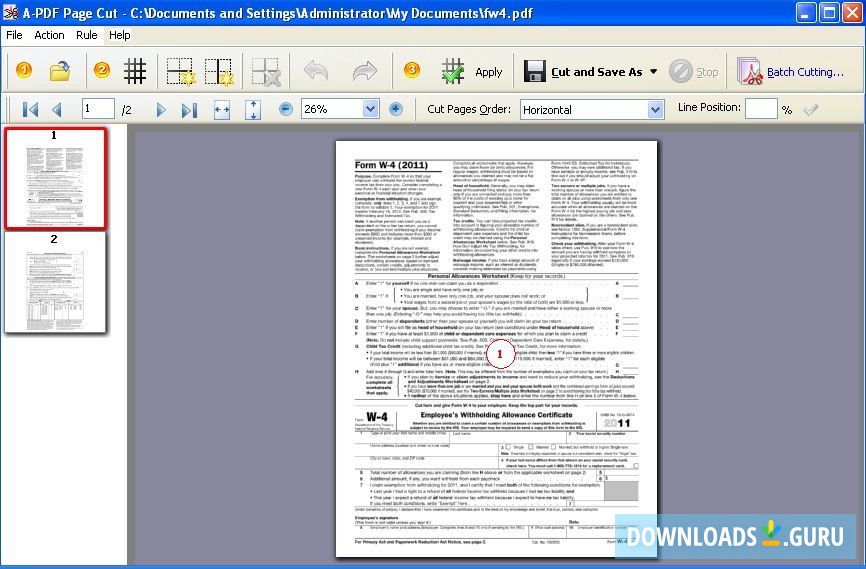Go to first page
866x569 pixels.
30,110
